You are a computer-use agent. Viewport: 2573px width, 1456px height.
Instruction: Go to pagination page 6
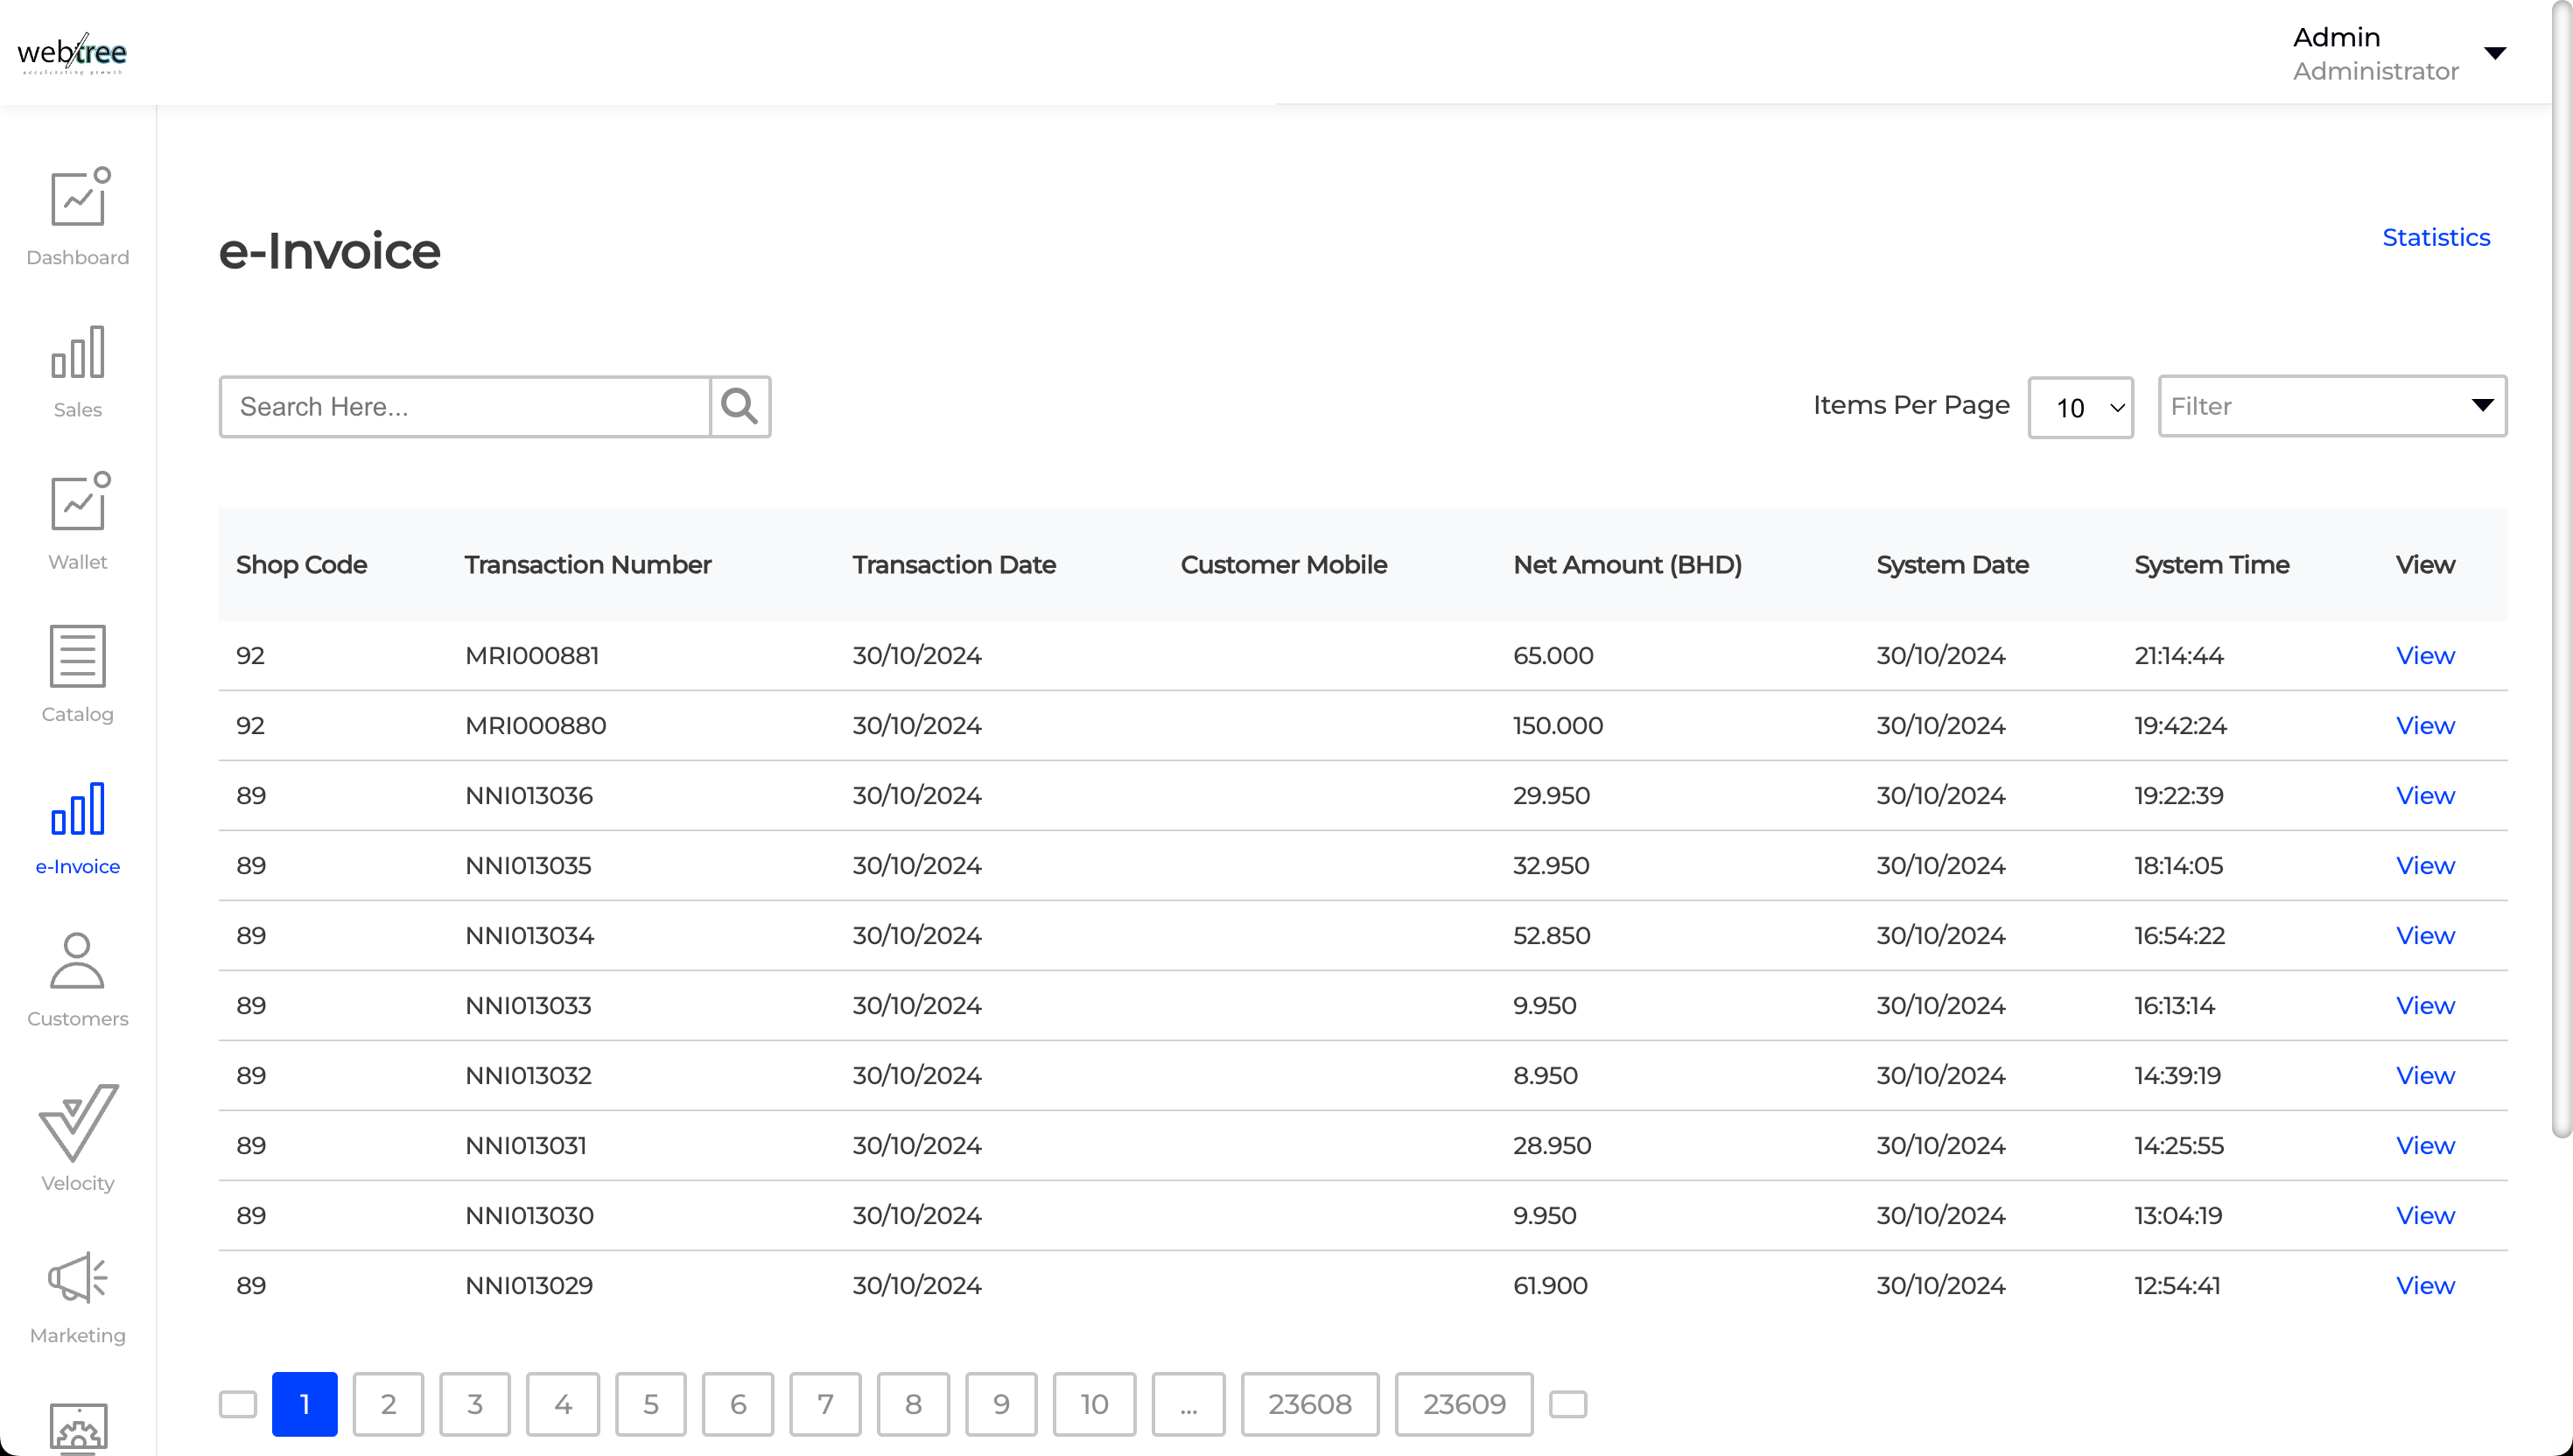[x=738, y=1404]
